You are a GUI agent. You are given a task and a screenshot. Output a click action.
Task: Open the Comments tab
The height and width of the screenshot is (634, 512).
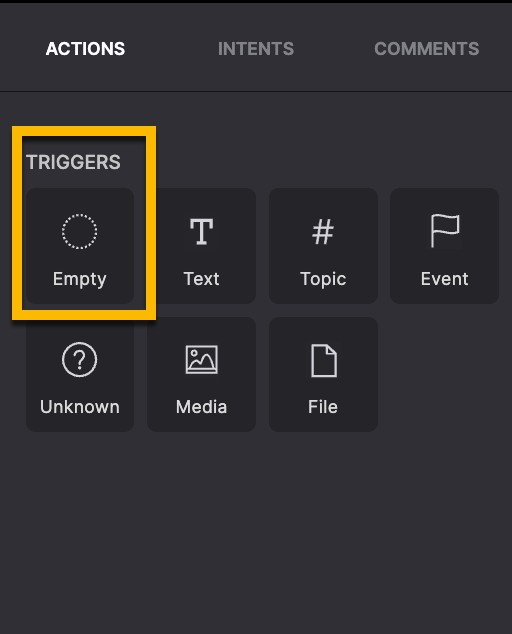427,49
